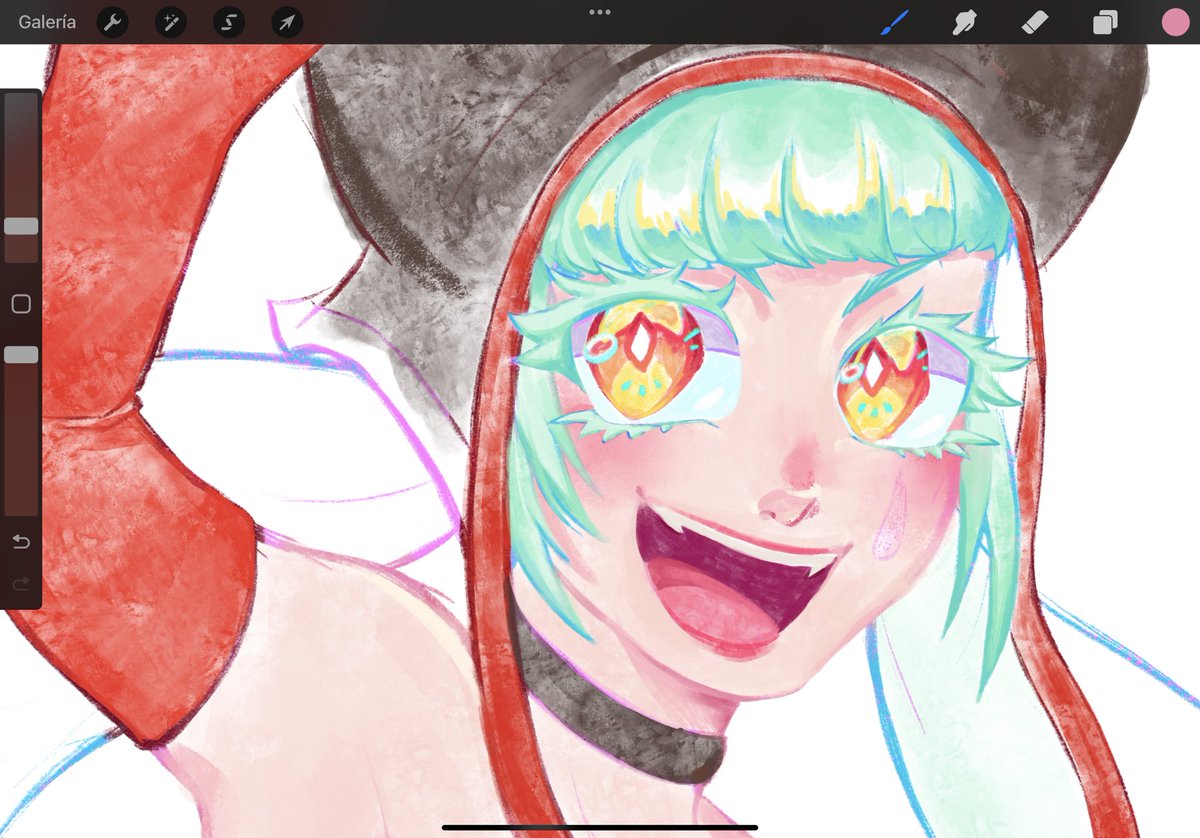Select the Transform arrow tool
Image resolution: width=1200 pixels, height=838 pixels.
[287, 21]
